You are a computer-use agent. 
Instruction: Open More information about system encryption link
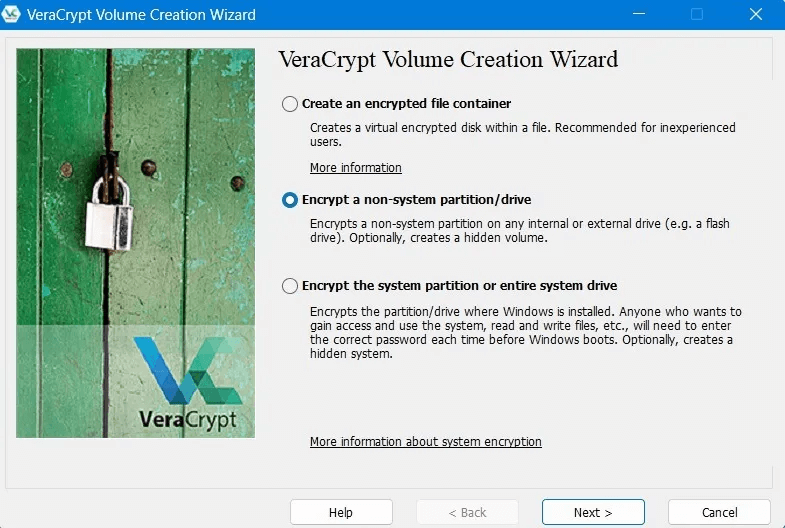coord(426,441)
